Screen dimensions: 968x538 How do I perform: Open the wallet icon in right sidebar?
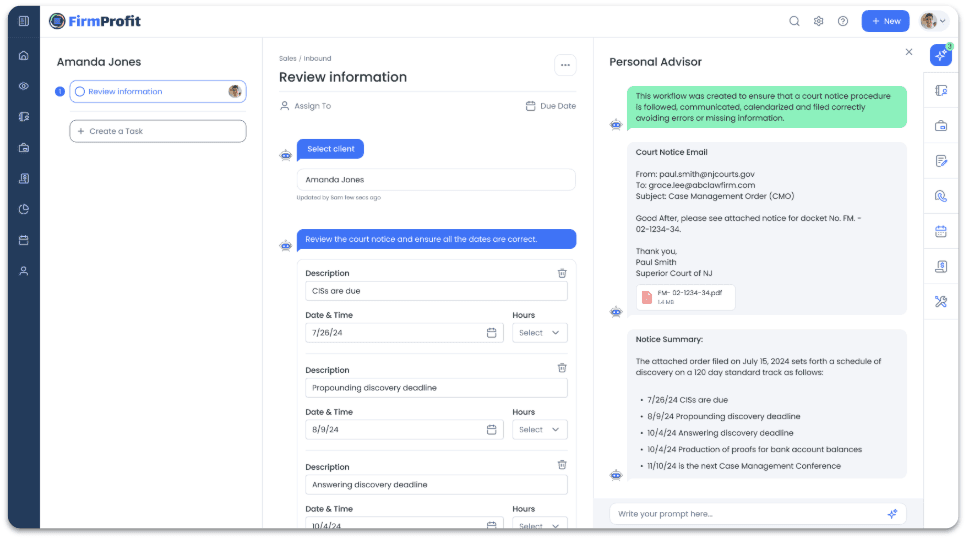[940, 126]
